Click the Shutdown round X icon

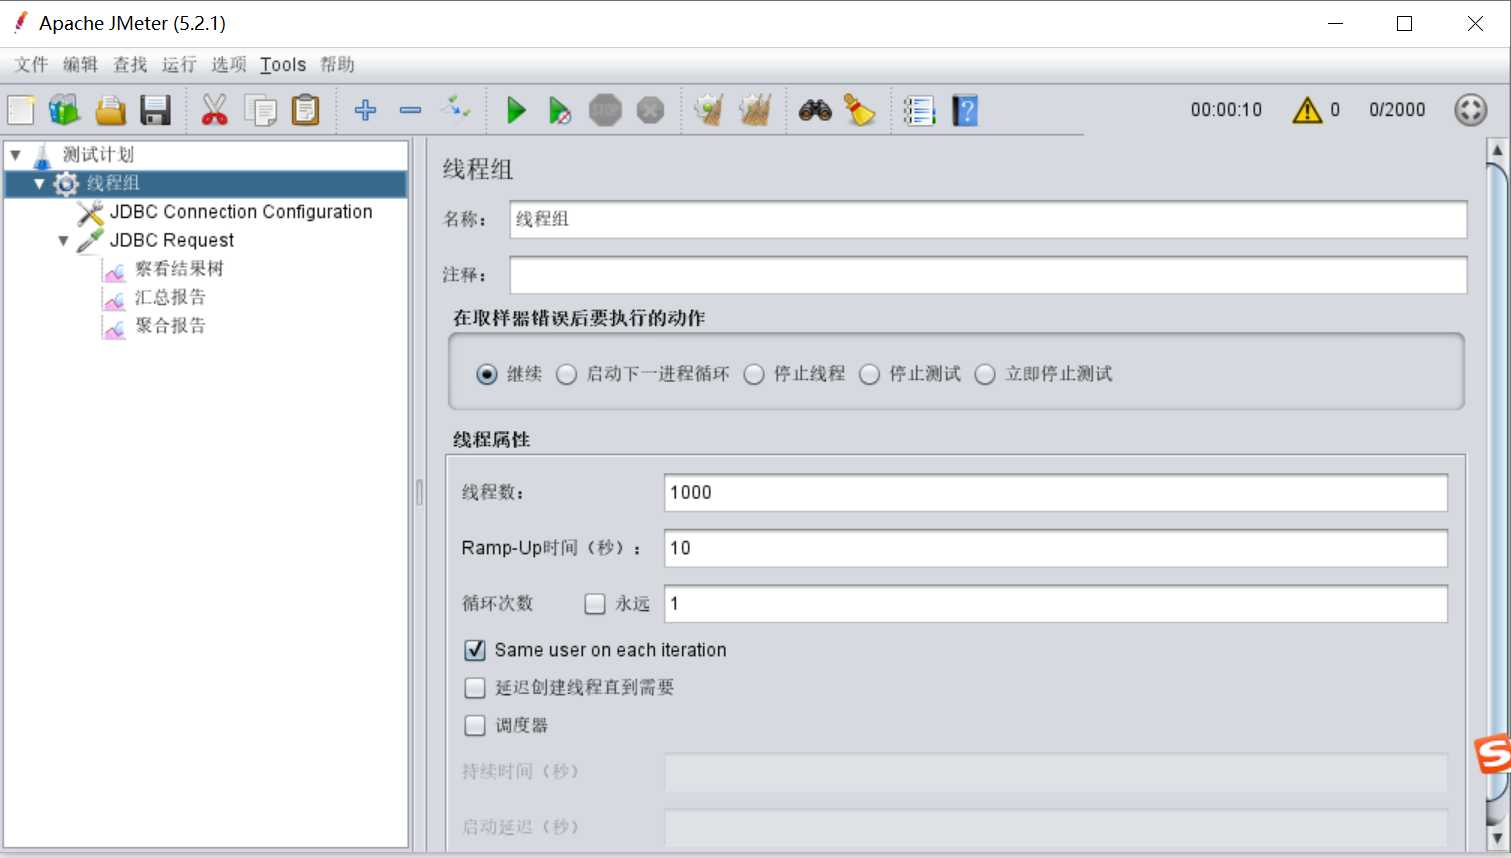(651, 110)
